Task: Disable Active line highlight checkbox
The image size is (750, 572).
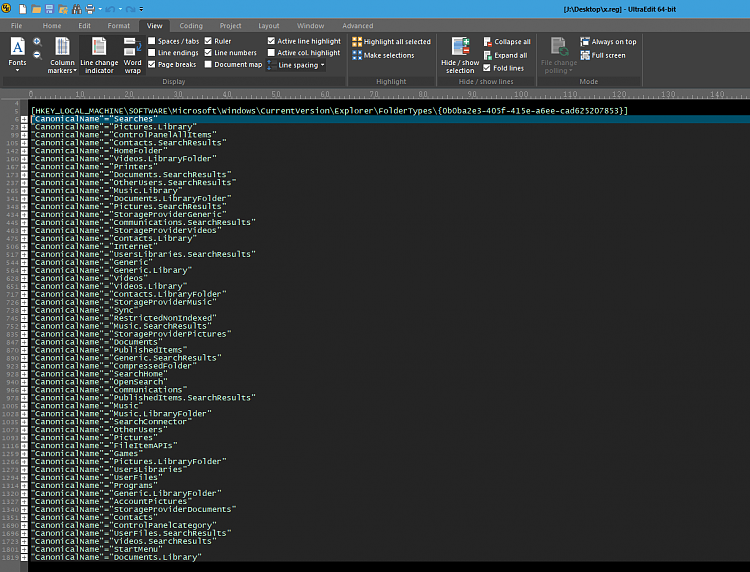Action: (271, 41)
